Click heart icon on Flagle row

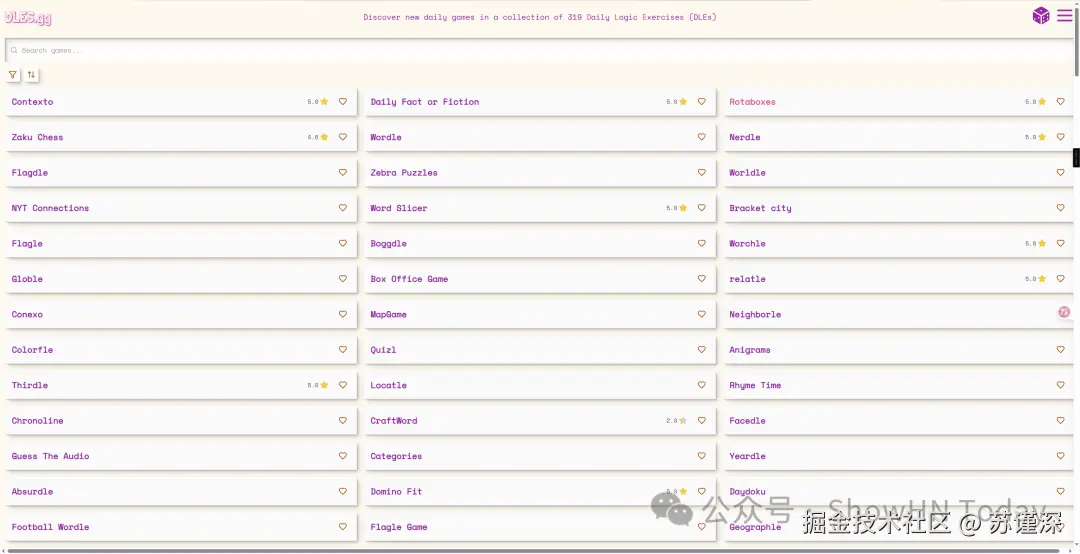[342, 243]
